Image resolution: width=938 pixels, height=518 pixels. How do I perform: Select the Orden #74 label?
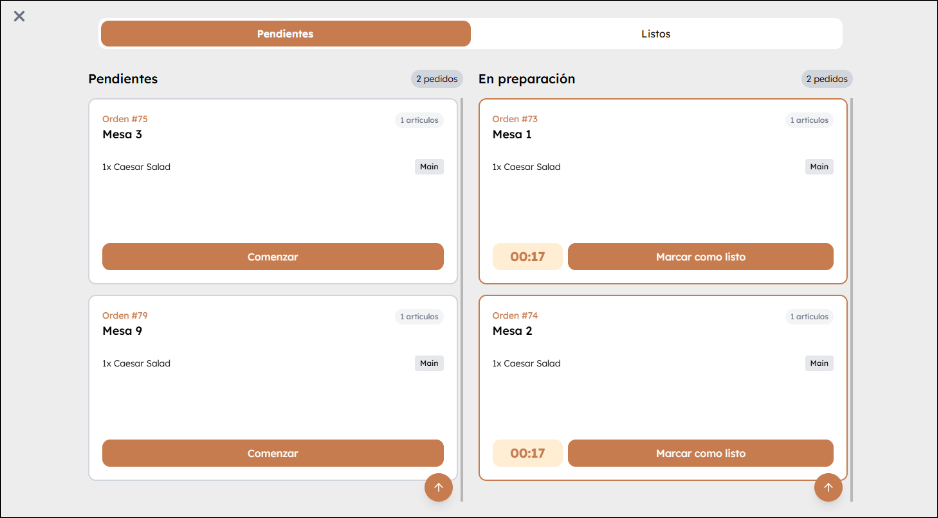pos(515,316)
